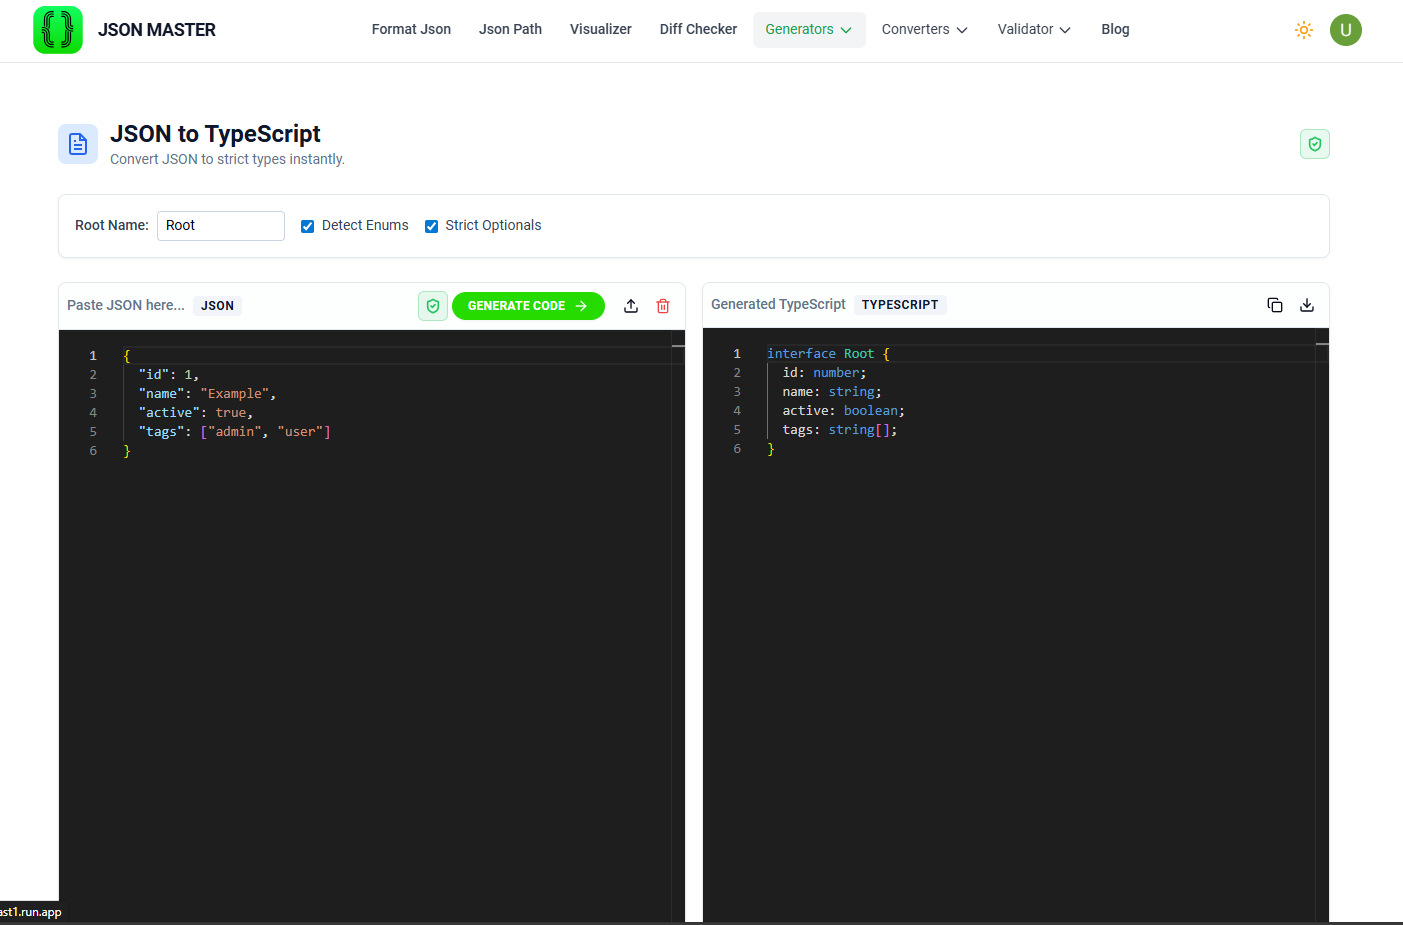The height and width of the screenshot is (925, 1403).
Task: Click the green validation badge in the JSON panel
Action: [x=433, y=305]
